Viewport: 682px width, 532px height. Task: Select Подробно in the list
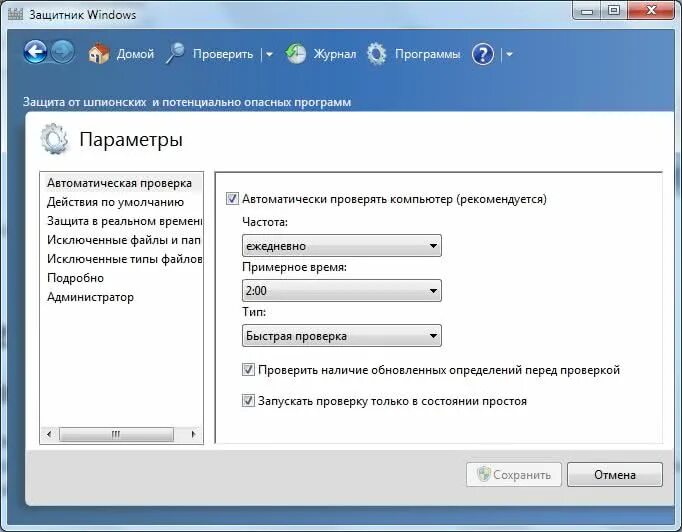click(75, 278)
